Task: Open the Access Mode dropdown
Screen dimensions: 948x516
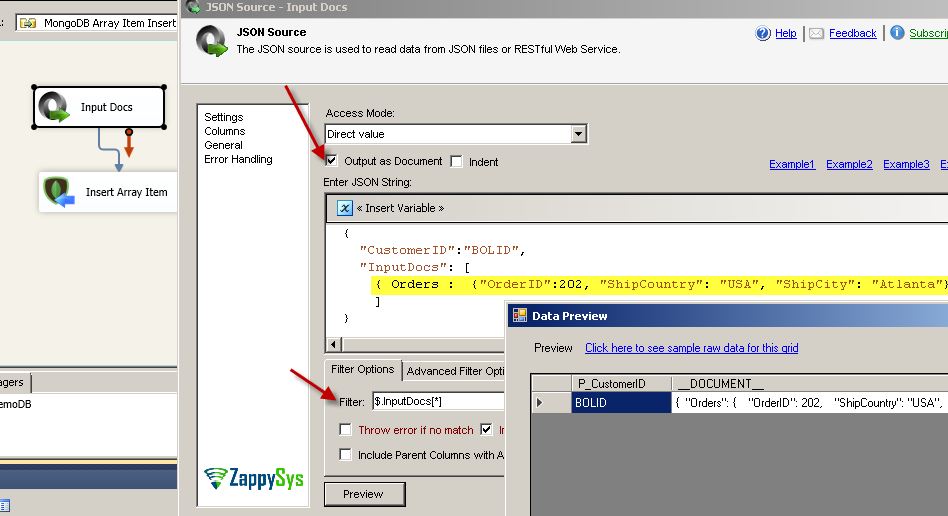Action: tap(579, 134)
